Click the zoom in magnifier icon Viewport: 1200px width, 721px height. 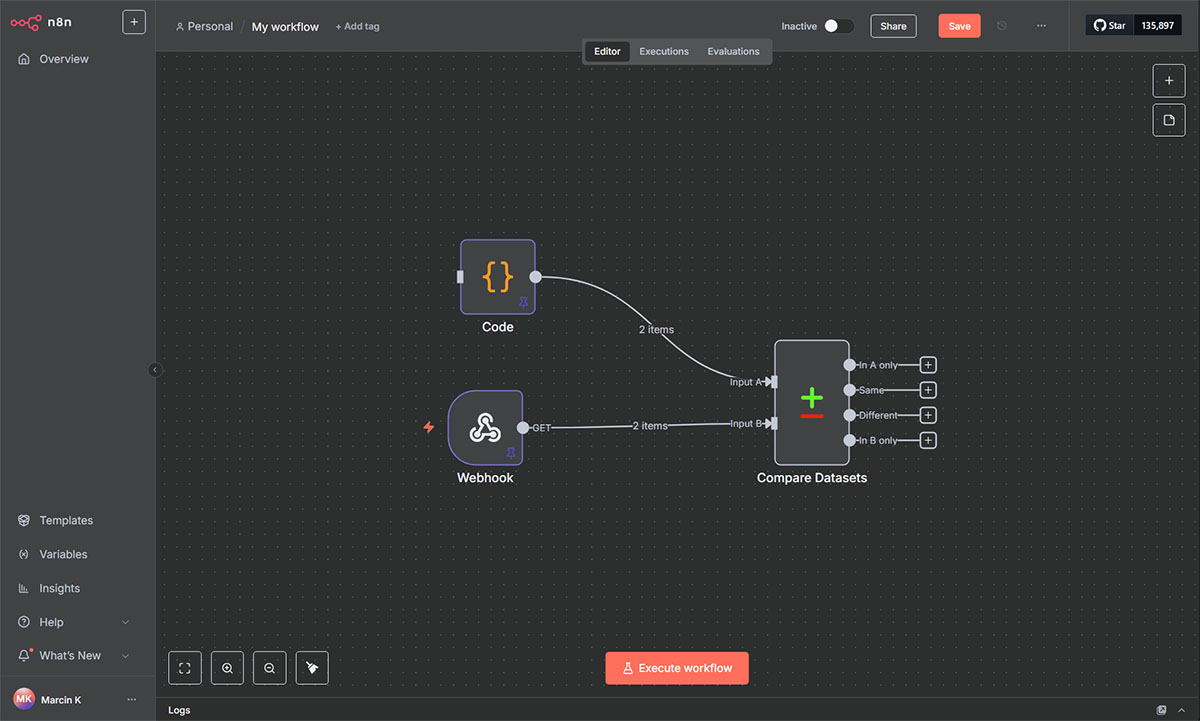(x=227, y=668)
